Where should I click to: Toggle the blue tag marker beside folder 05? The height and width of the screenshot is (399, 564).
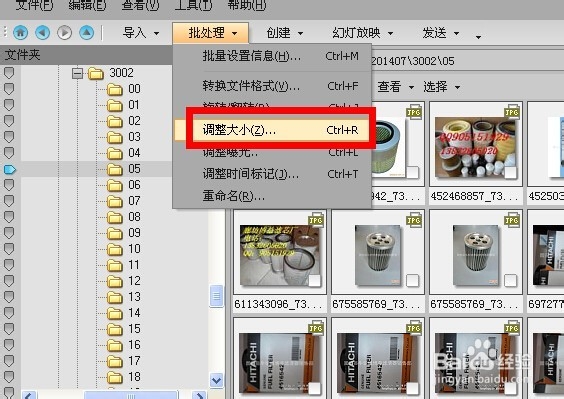coord(10,169)
